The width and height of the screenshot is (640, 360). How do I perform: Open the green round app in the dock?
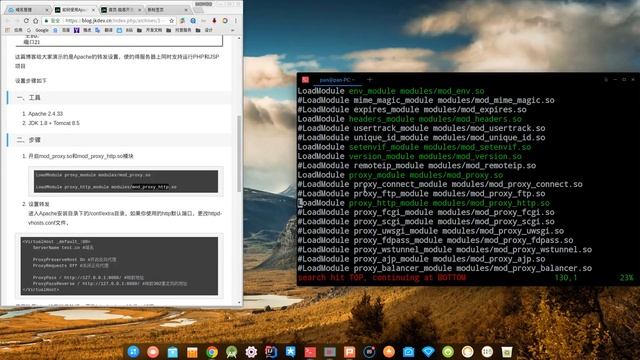(x=448, y=352)
